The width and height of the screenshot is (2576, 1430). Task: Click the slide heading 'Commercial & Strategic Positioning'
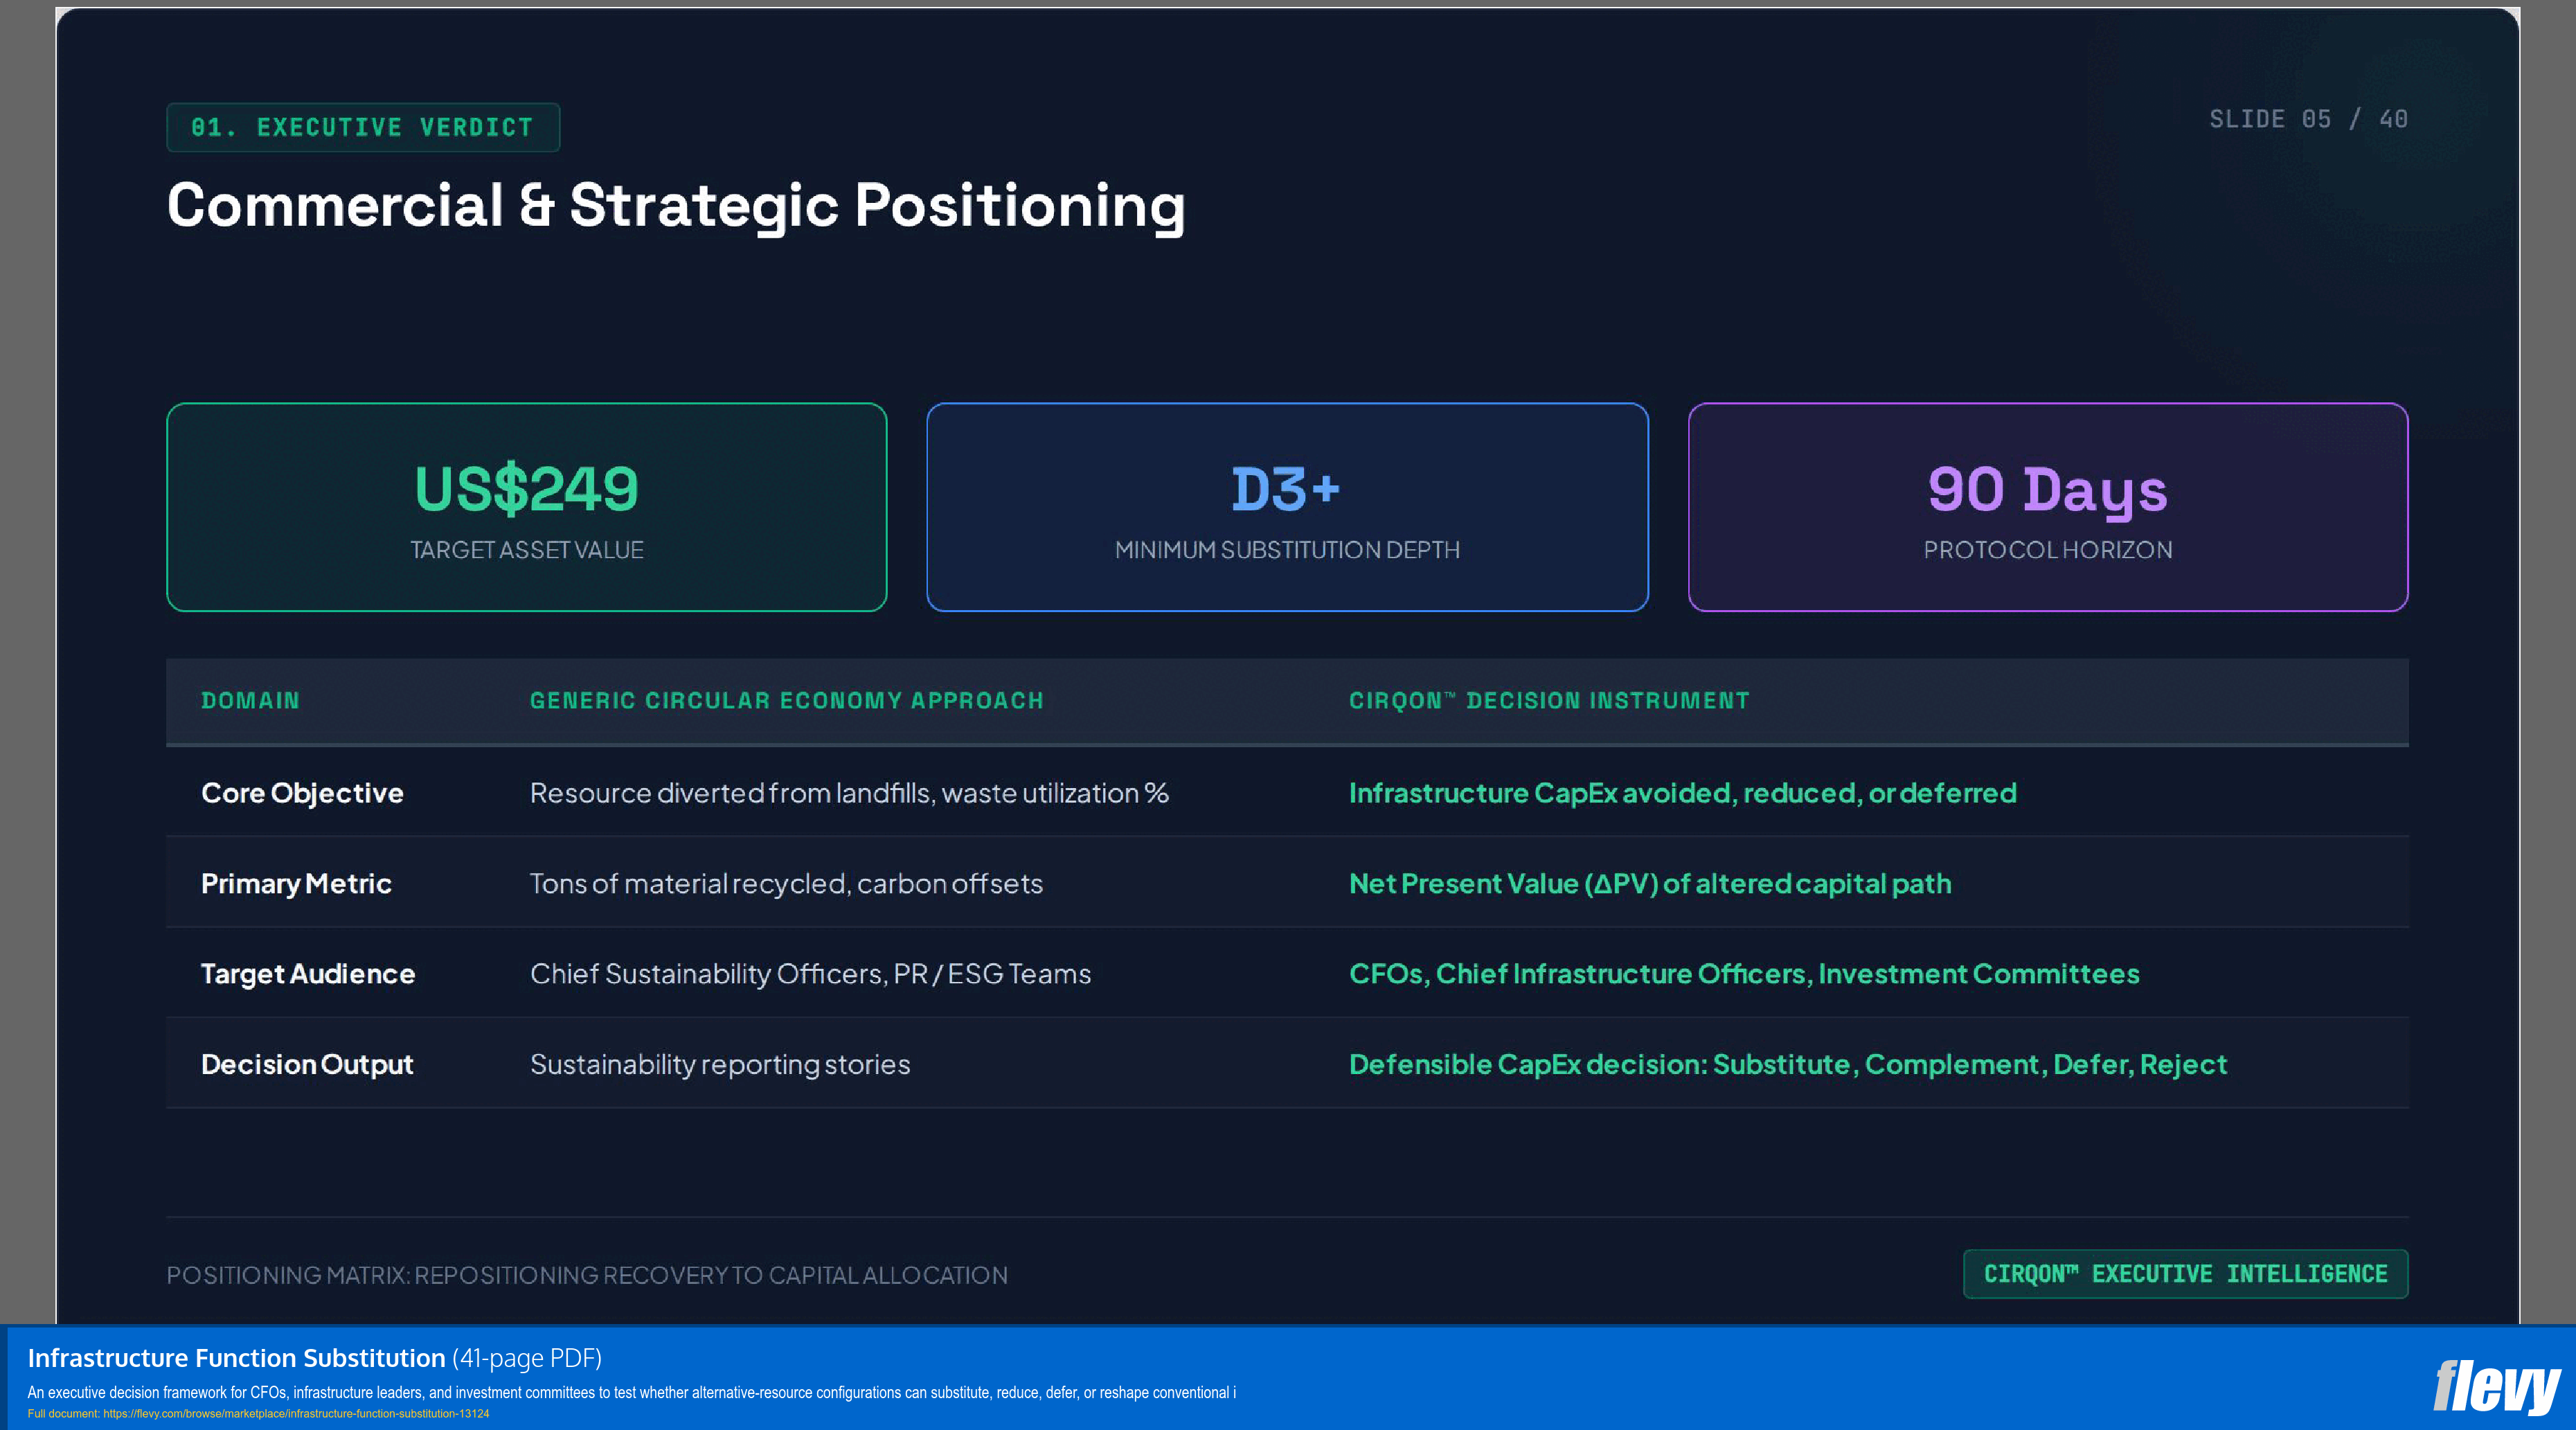coord(676,207)
